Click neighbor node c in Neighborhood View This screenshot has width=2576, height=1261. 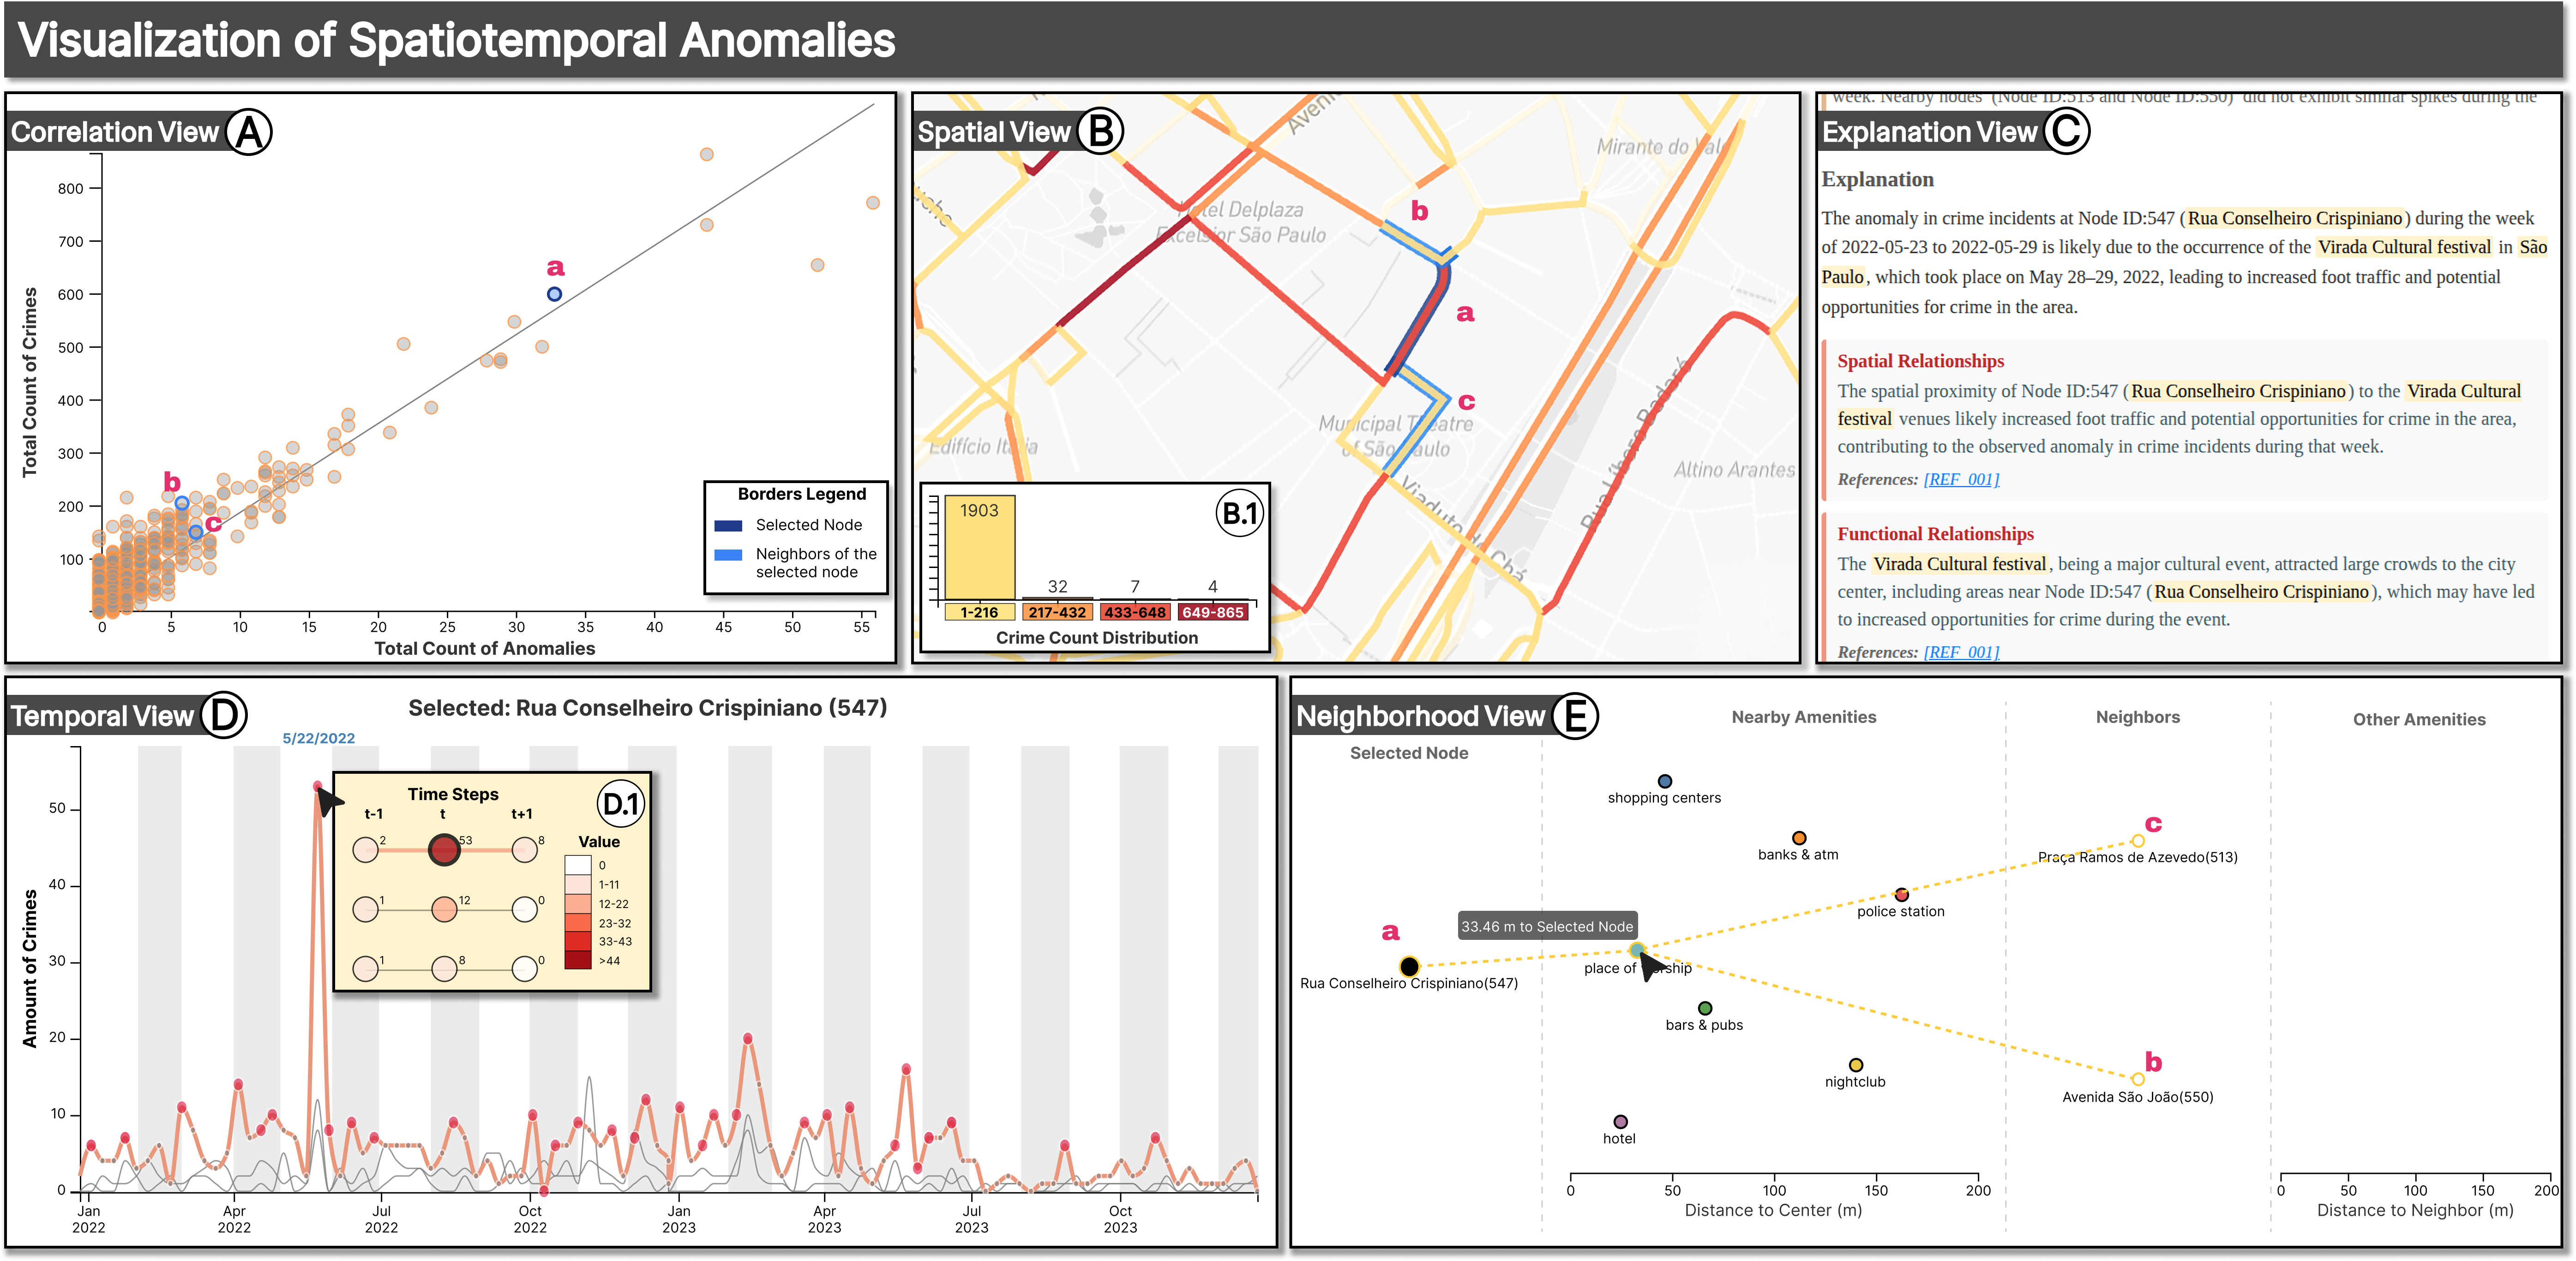point(2137,841)
